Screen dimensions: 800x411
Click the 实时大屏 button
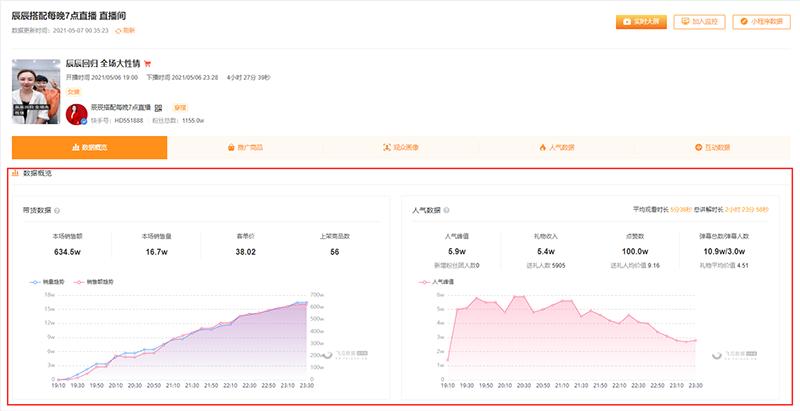tap(641, 21)
